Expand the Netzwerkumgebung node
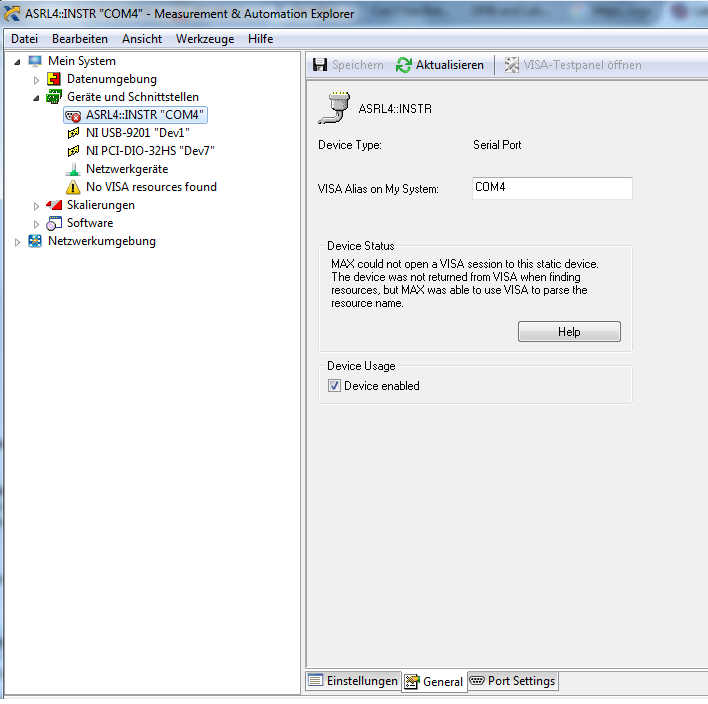The height and width of the screenshot is (704, 708). [17, 242]
